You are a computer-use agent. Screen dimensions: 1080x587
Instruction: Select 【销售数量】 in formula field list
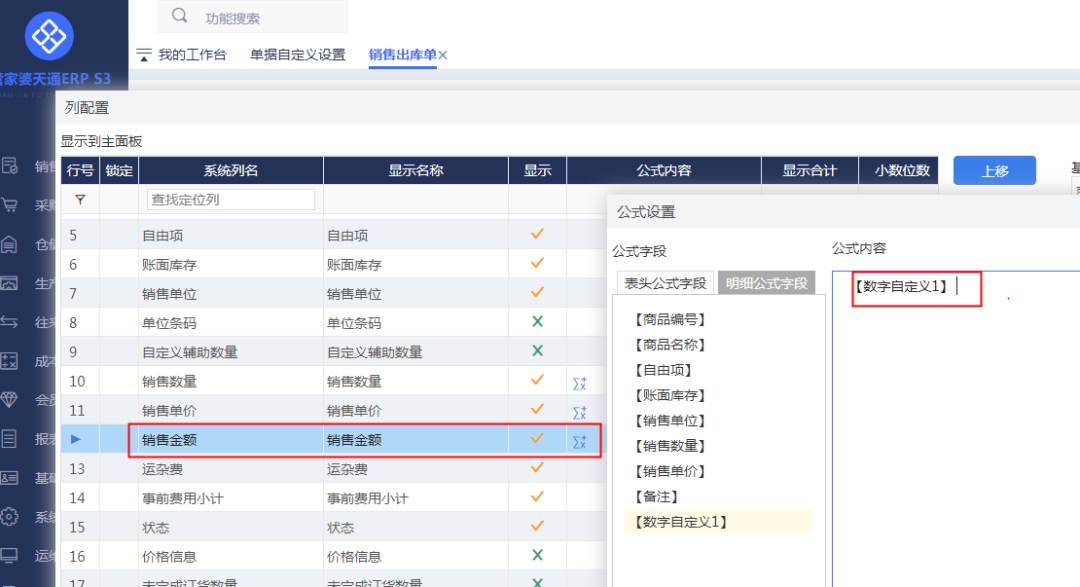[670, 446]
